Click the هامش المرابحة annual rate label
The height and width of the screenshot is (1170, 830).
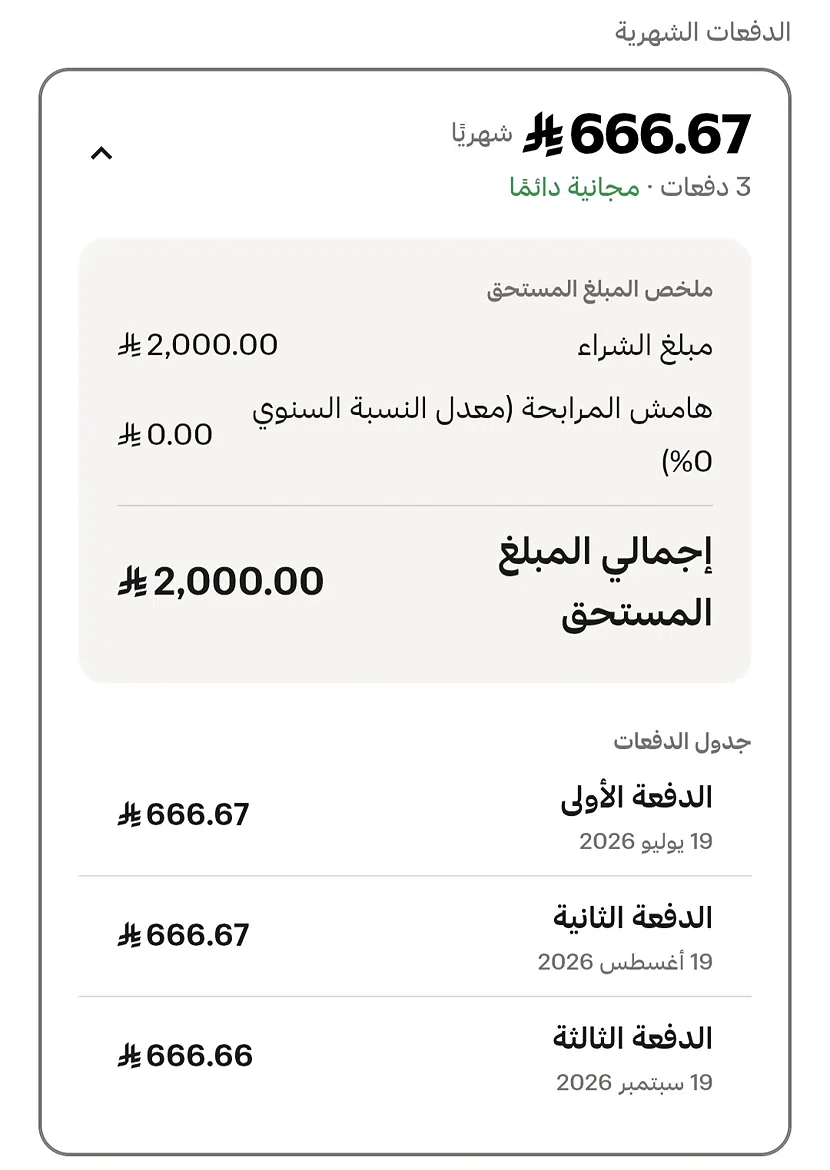click(482, 434)
